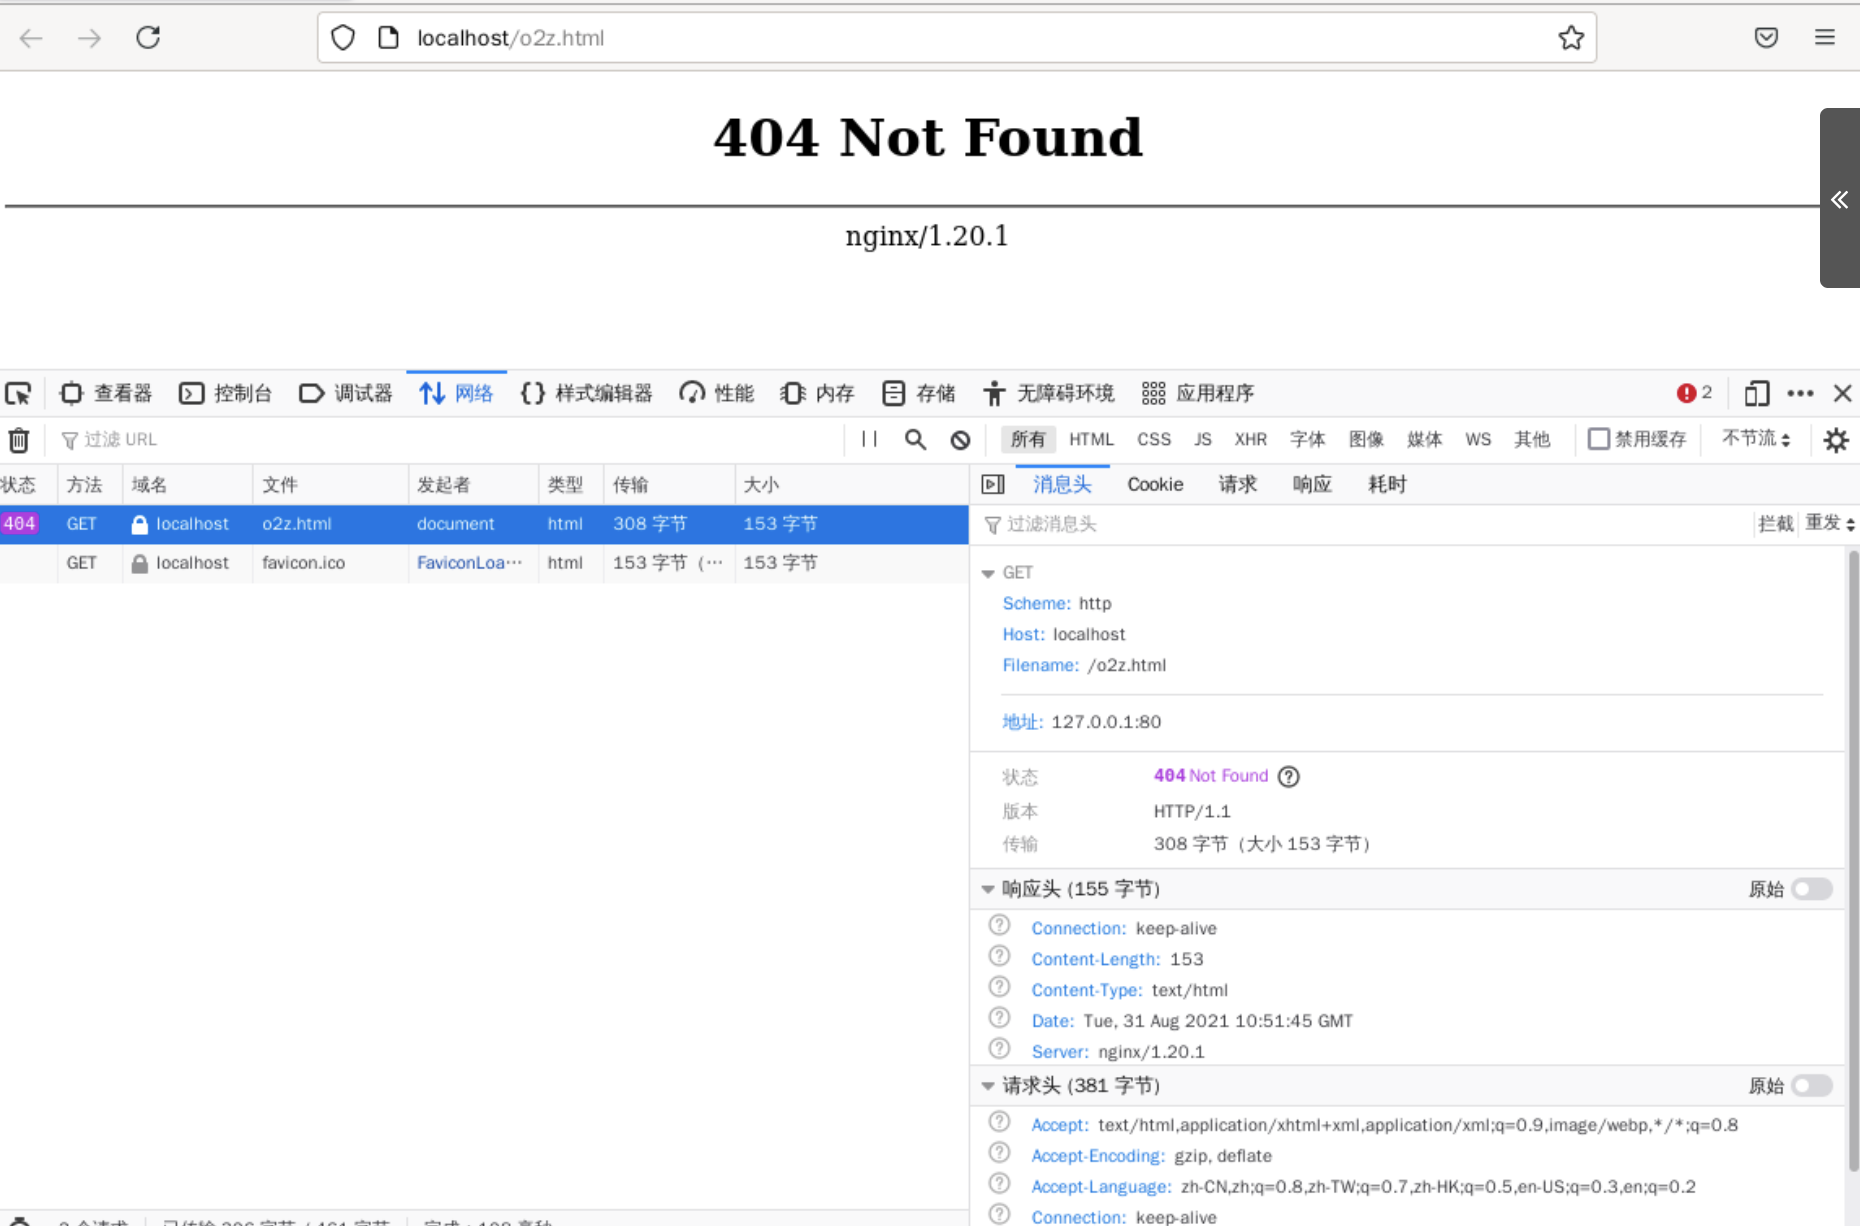Filter requests by WS
The height and width of the screenshot is (1226, 1860).
pos(1478,439)
